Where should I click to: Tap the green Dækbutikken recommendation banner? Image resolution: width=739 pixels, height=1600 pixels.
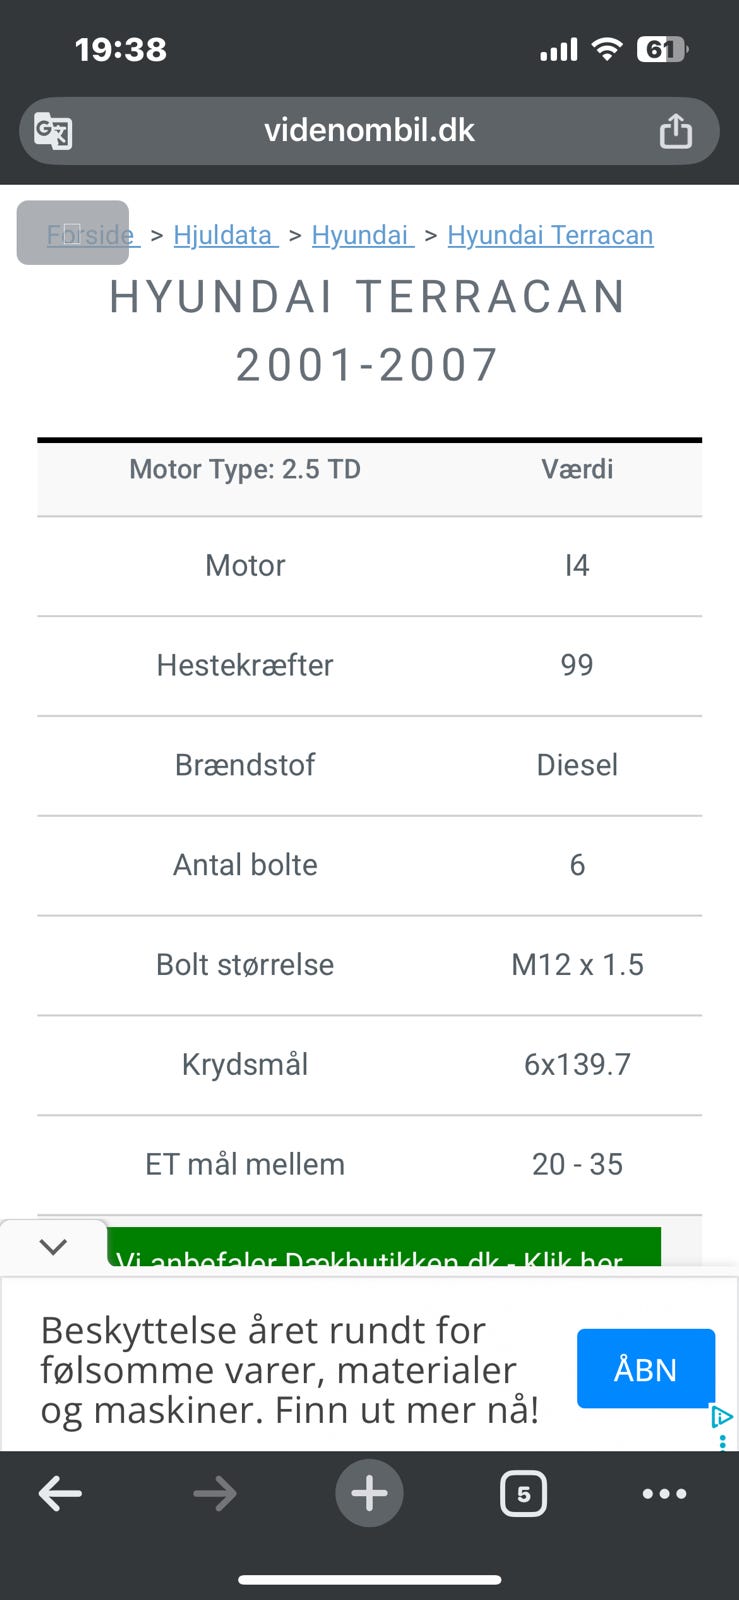(384, 1249)
